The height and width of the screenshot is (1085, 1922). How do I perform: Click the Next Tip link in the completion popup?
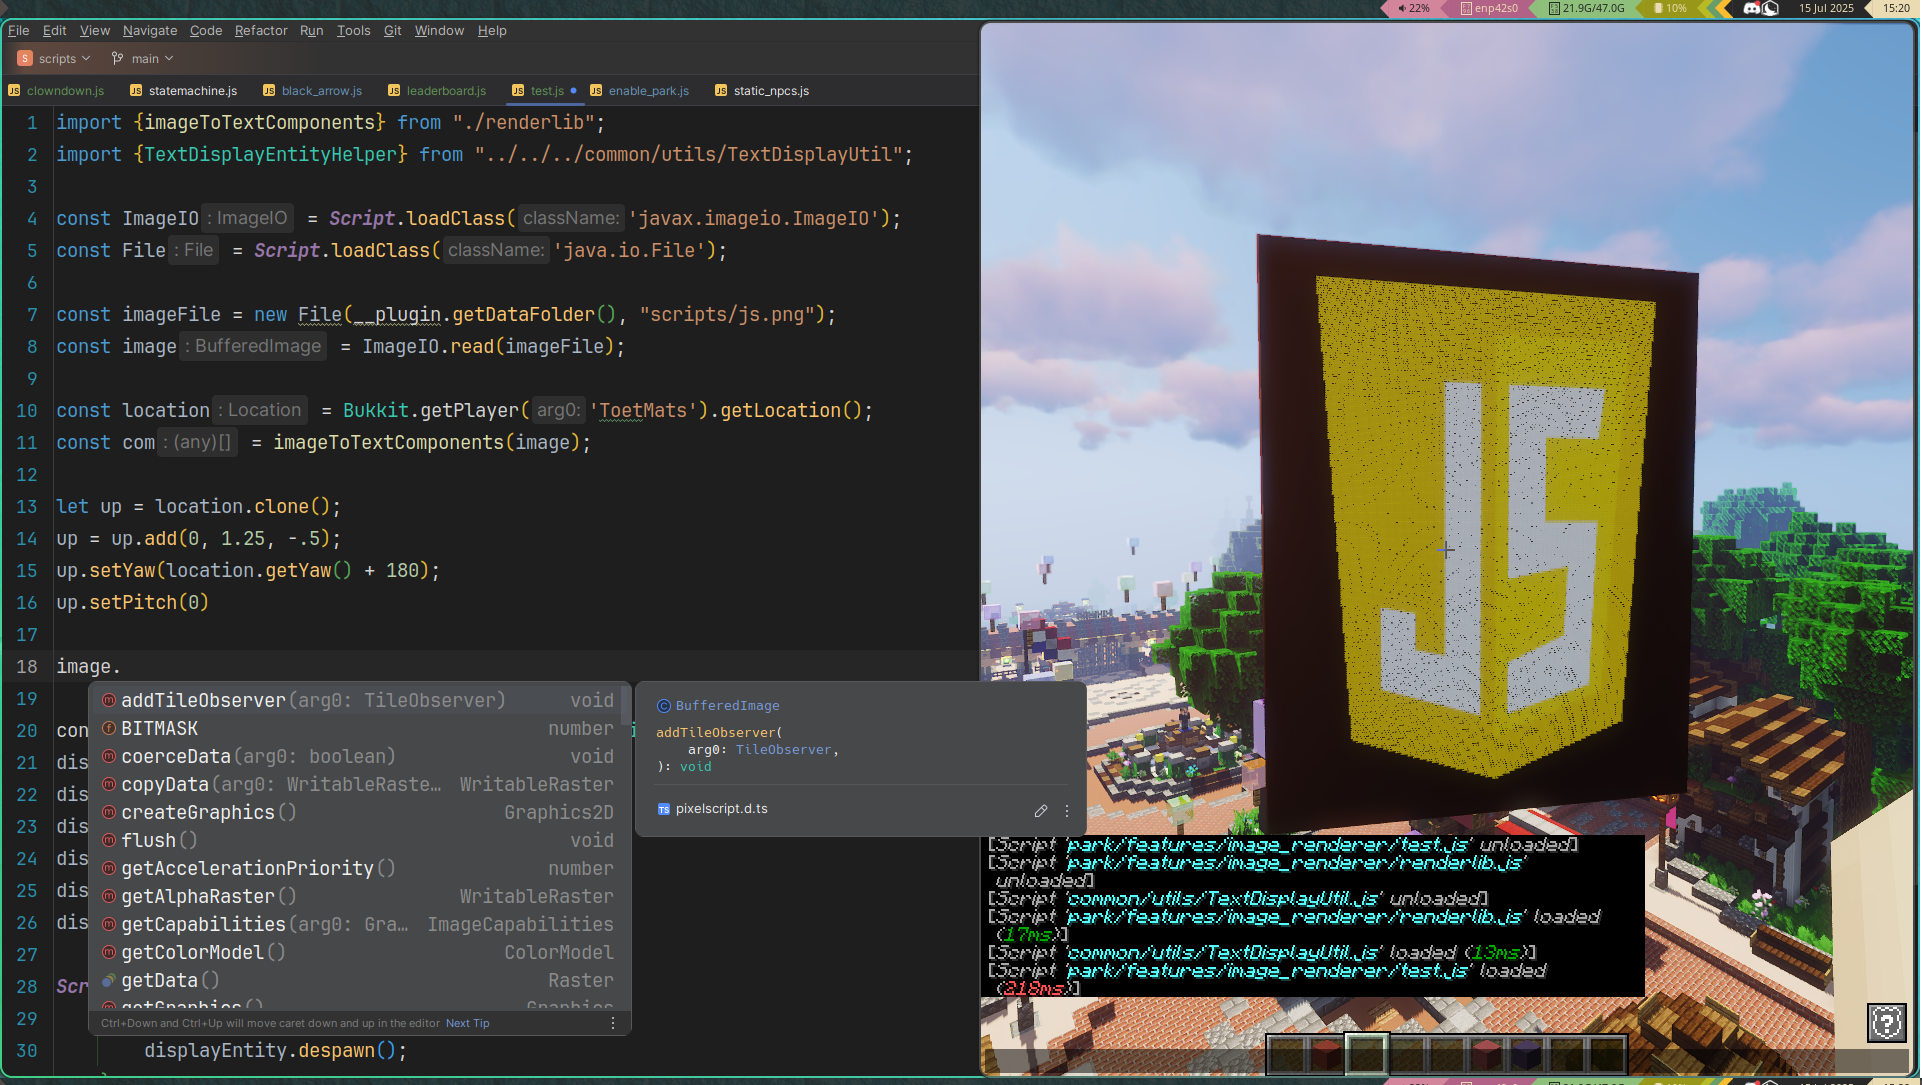pyautogui.click(x=466, y=1023)
